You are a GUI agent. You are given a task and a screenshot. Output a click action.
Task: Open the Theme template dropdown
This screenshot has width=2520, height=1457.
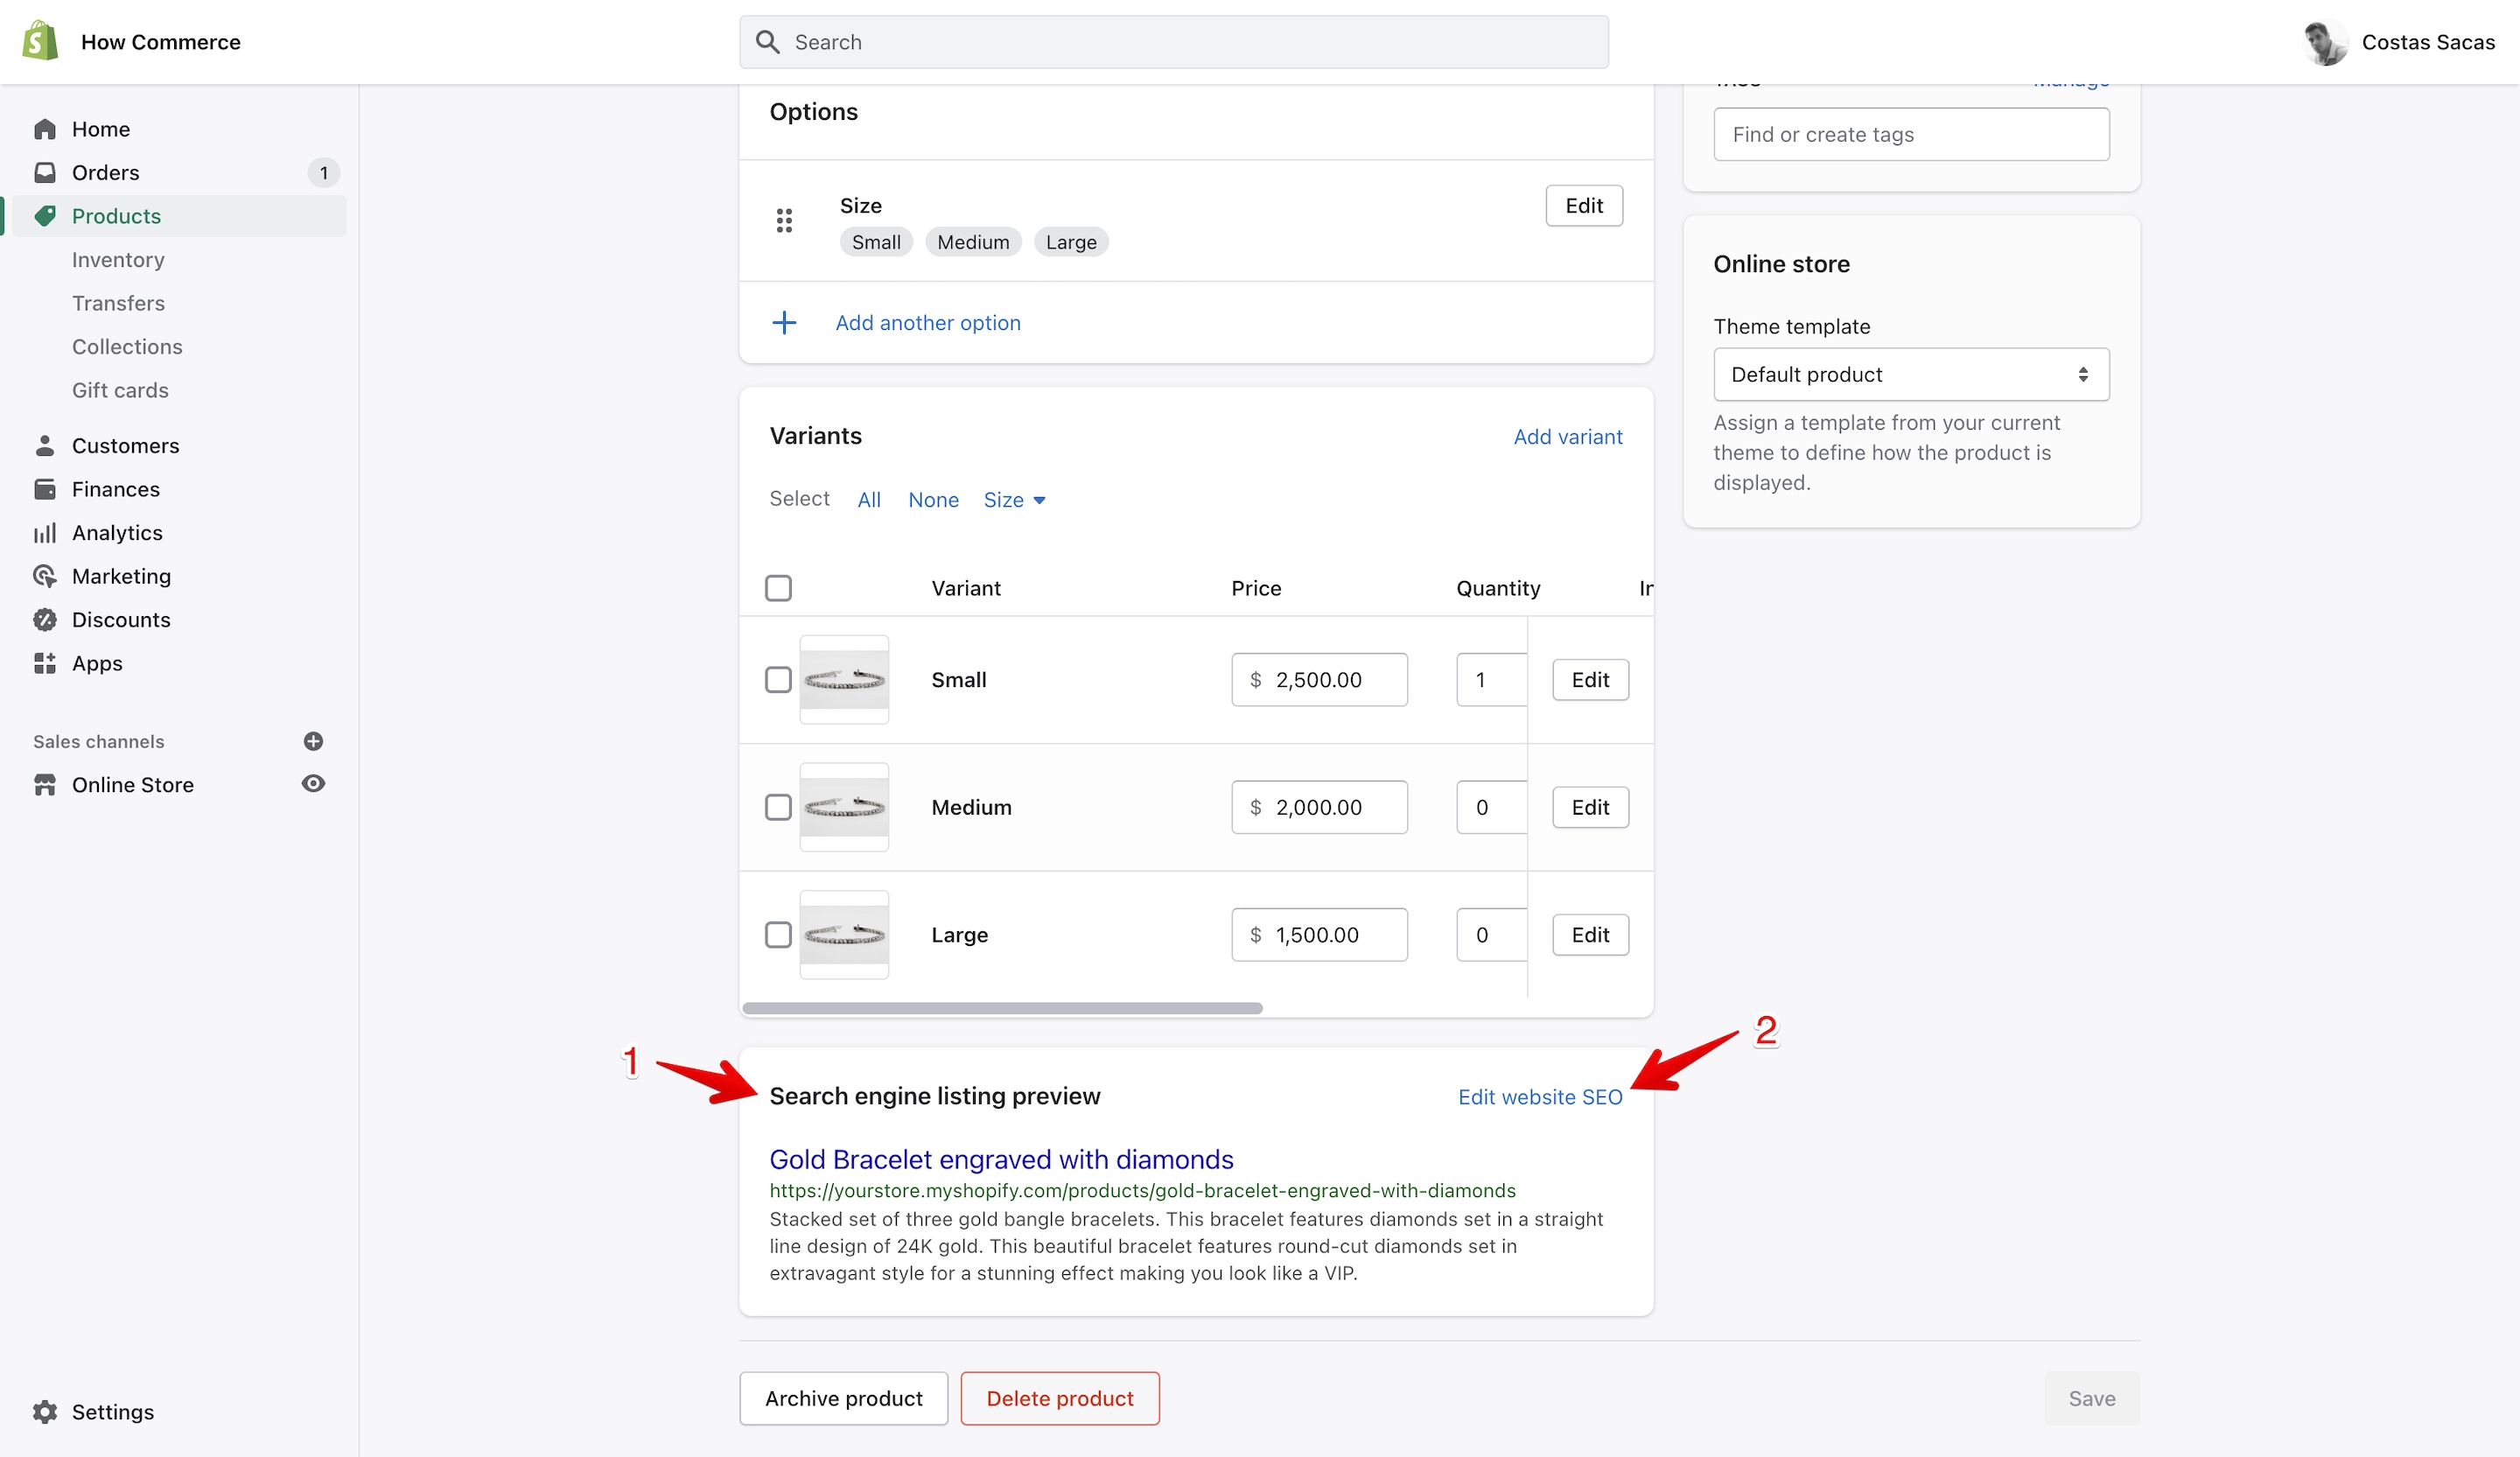(1911, 374)
